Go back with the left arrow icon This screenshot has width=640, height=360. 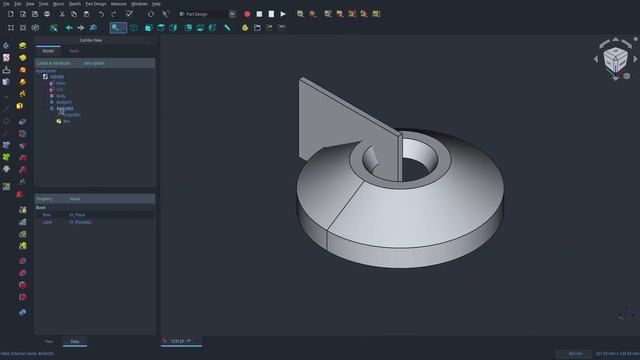click(x=69, y=28)
